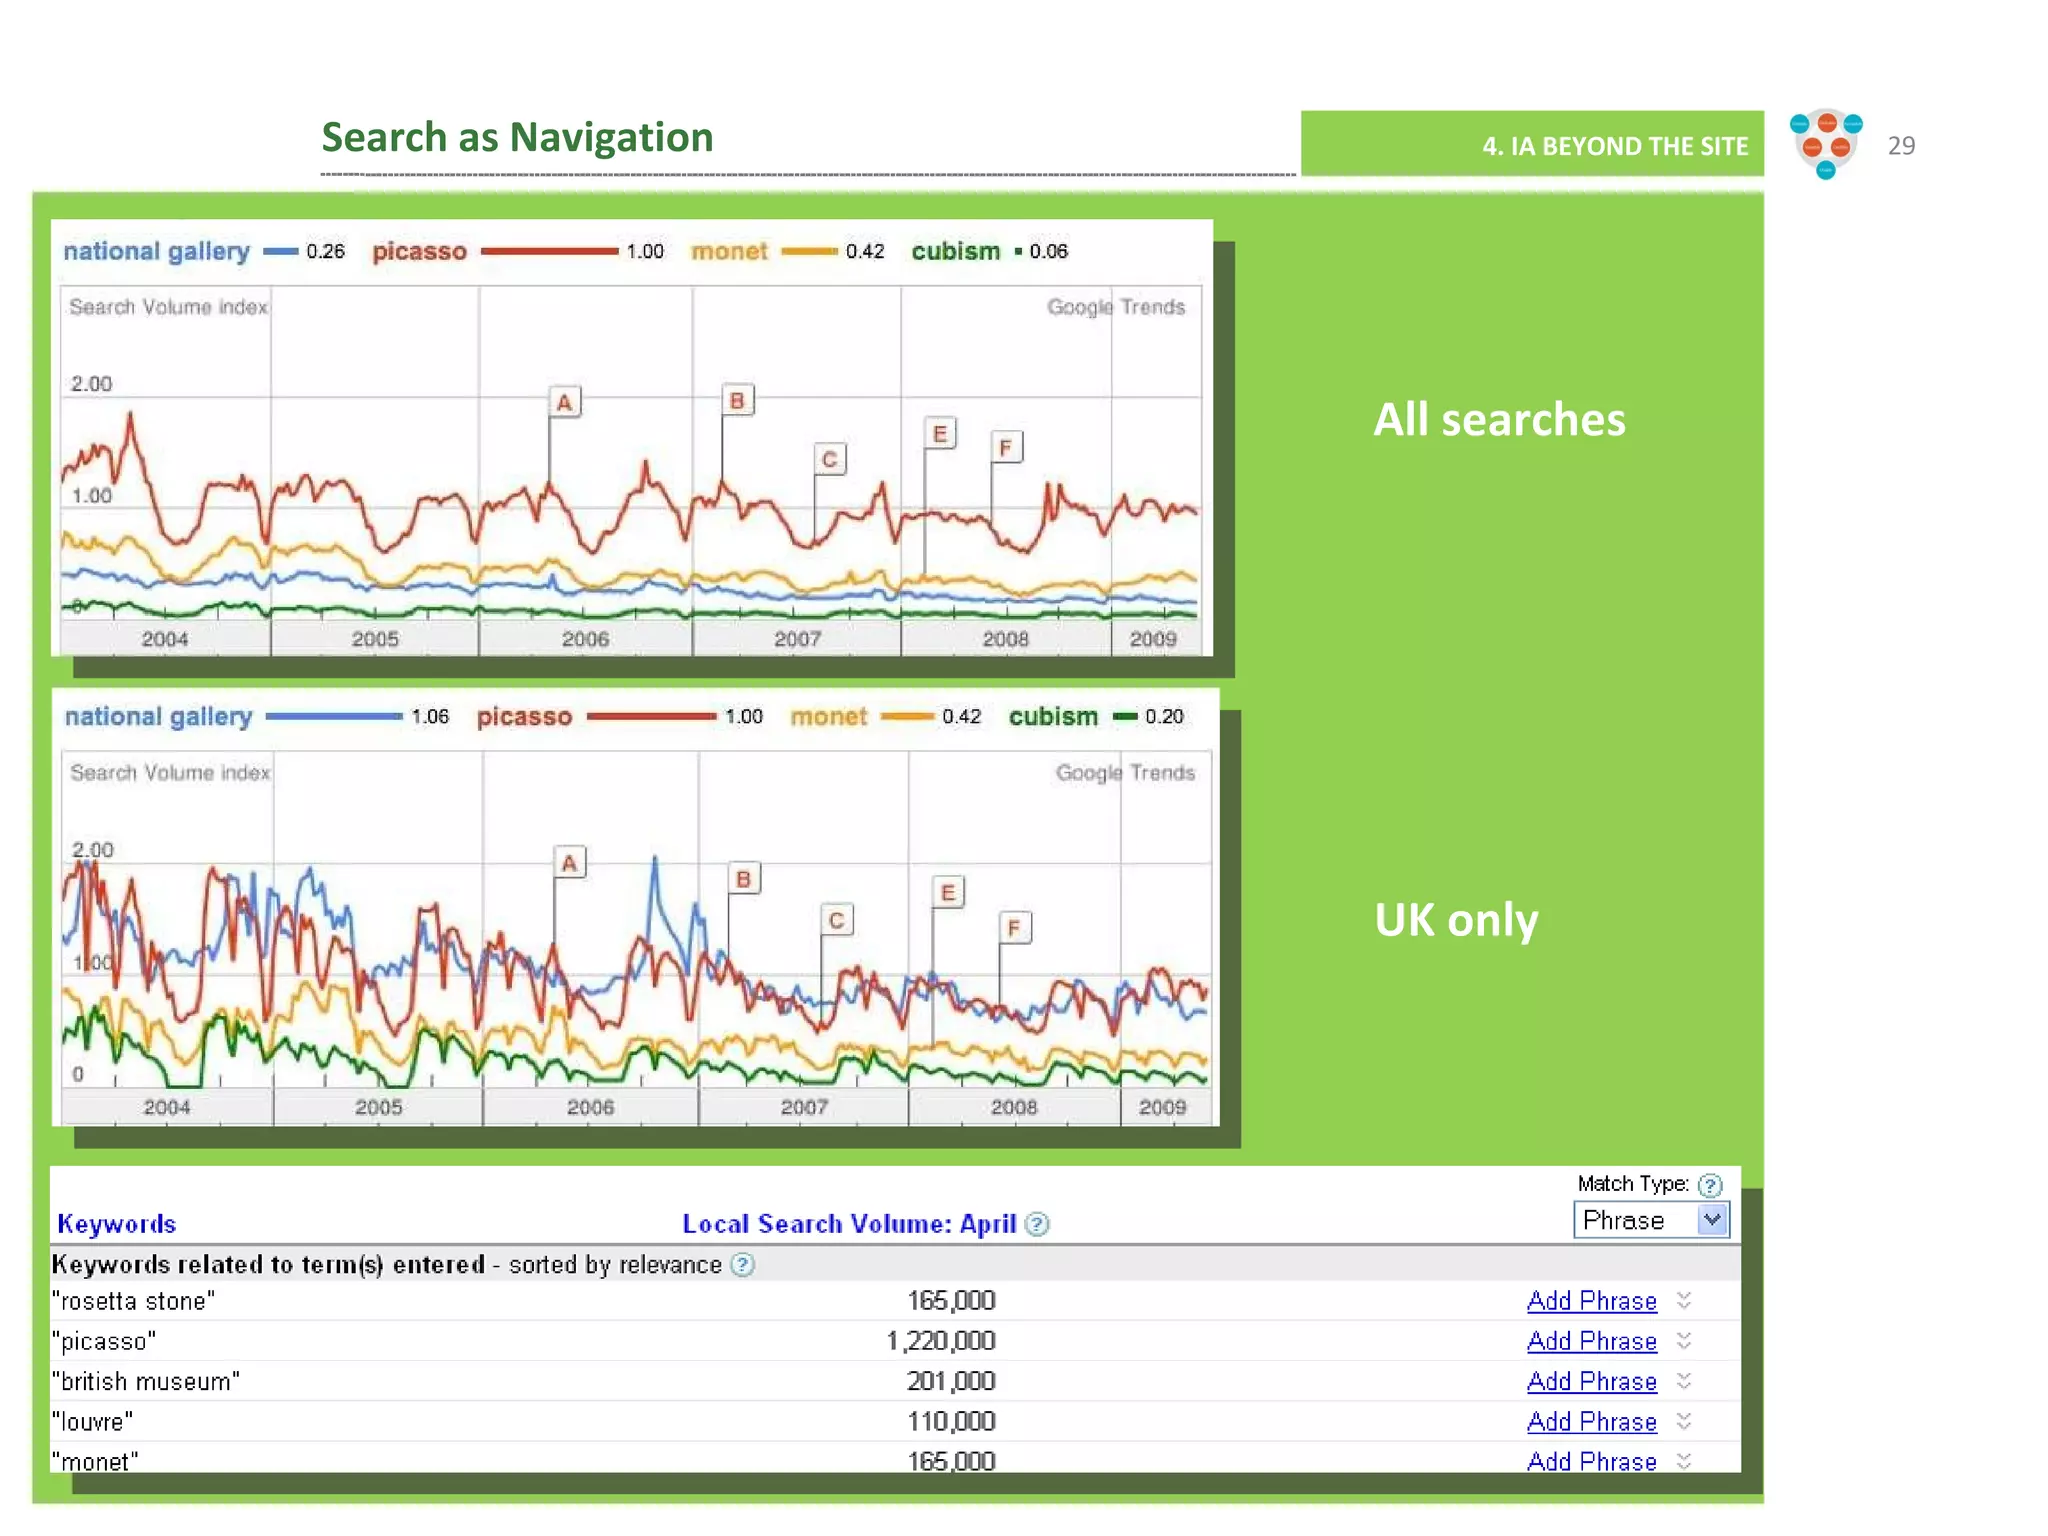Click cubism legend label in top chart

click(x=955, y=251)
